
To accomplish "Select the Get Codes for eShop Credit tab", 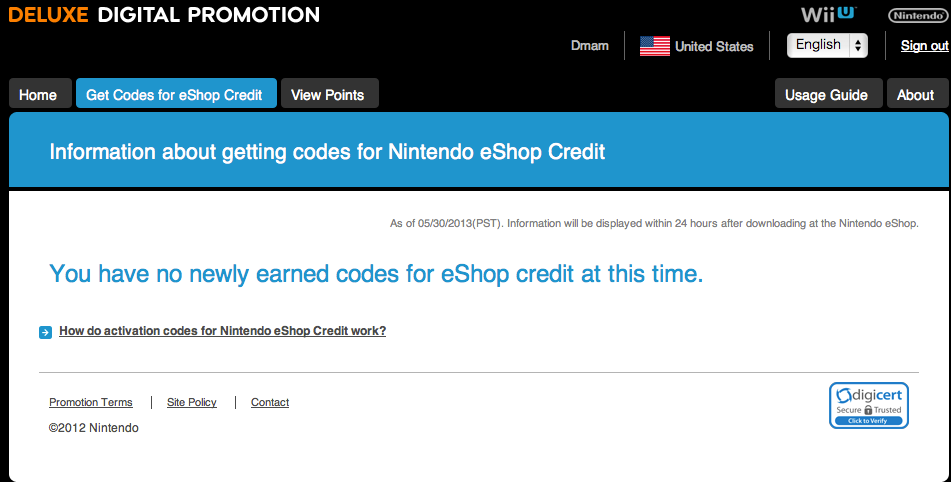I will (174, 95).
